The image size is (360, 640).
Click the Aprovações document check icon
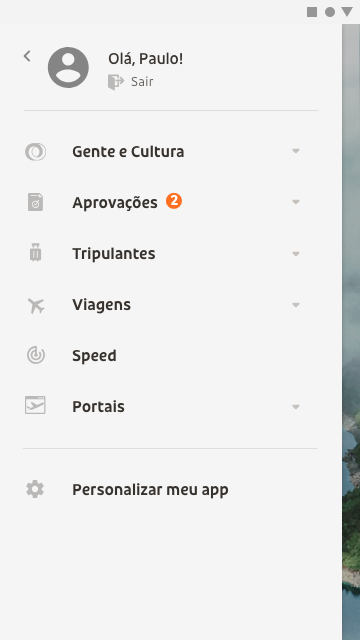point(36,202)
